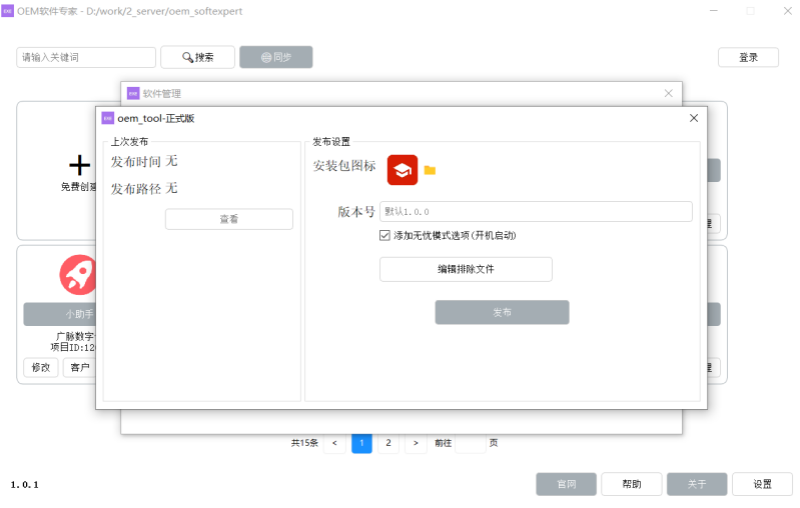The image size is (800, 508).
Task: Click the 同步 button
Action: pos(276,57)
